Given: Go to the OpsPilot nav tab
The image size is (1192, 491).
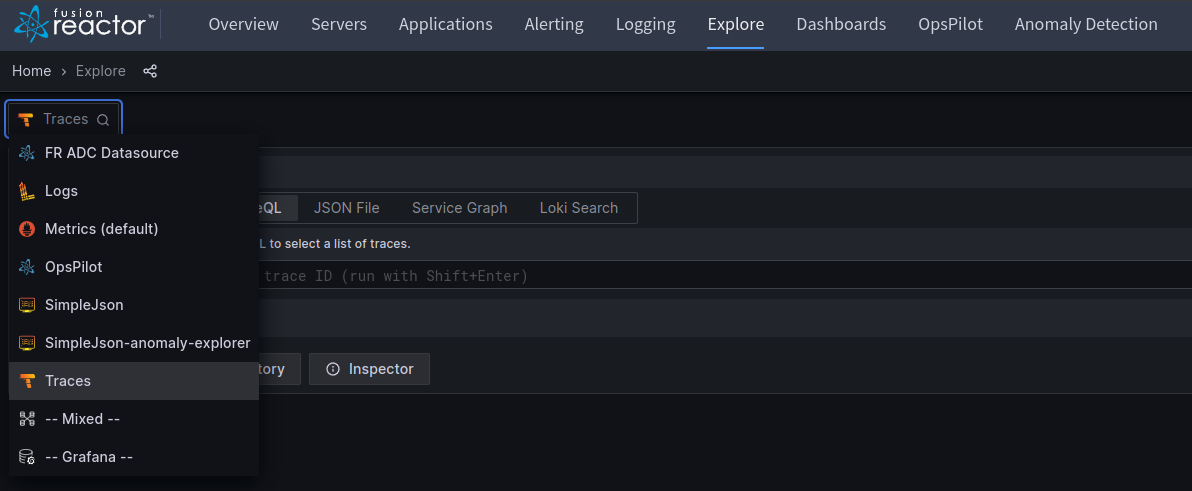Looking at the screenshot, I should (x=950, y=24).
